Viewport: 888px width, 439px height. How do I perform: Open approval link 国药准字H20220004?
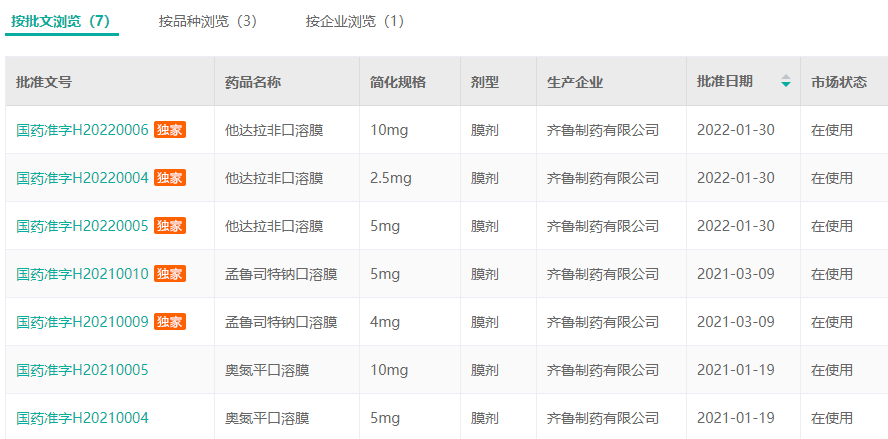(82, 178)
